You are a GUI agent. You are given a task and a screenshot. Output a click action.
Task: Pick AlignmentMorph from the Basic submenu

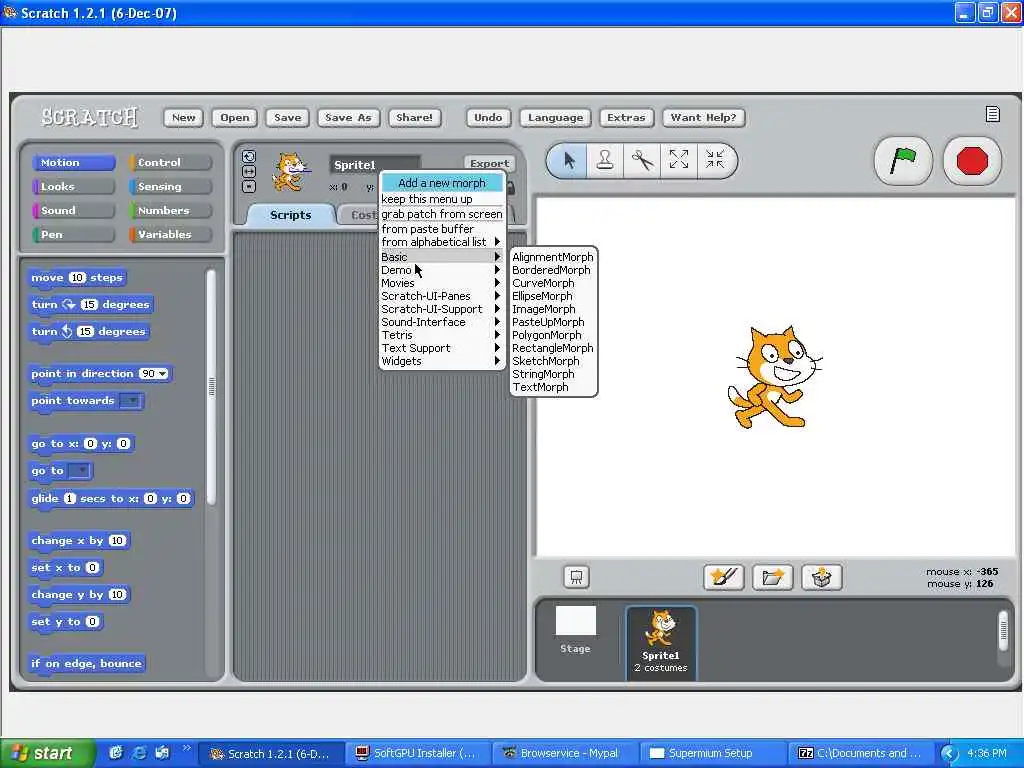pyautogui.click(x=552, y=257)
